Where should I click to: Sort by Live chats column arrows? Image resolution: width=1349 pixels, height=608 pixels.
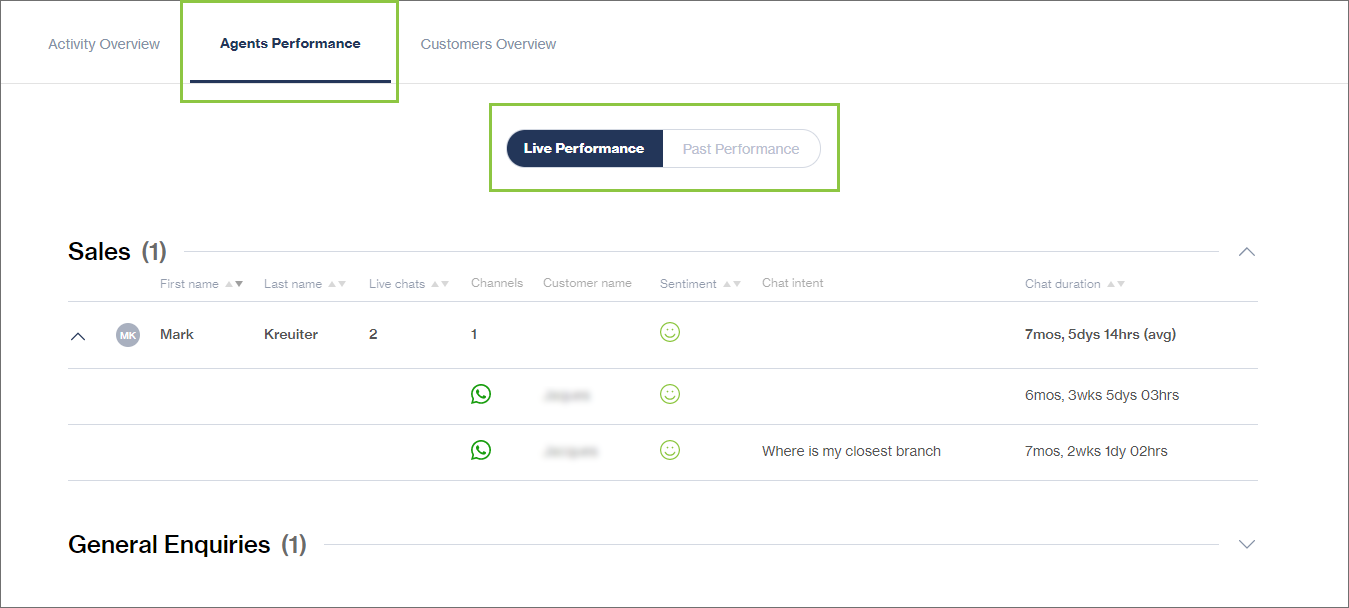[440, 284]
